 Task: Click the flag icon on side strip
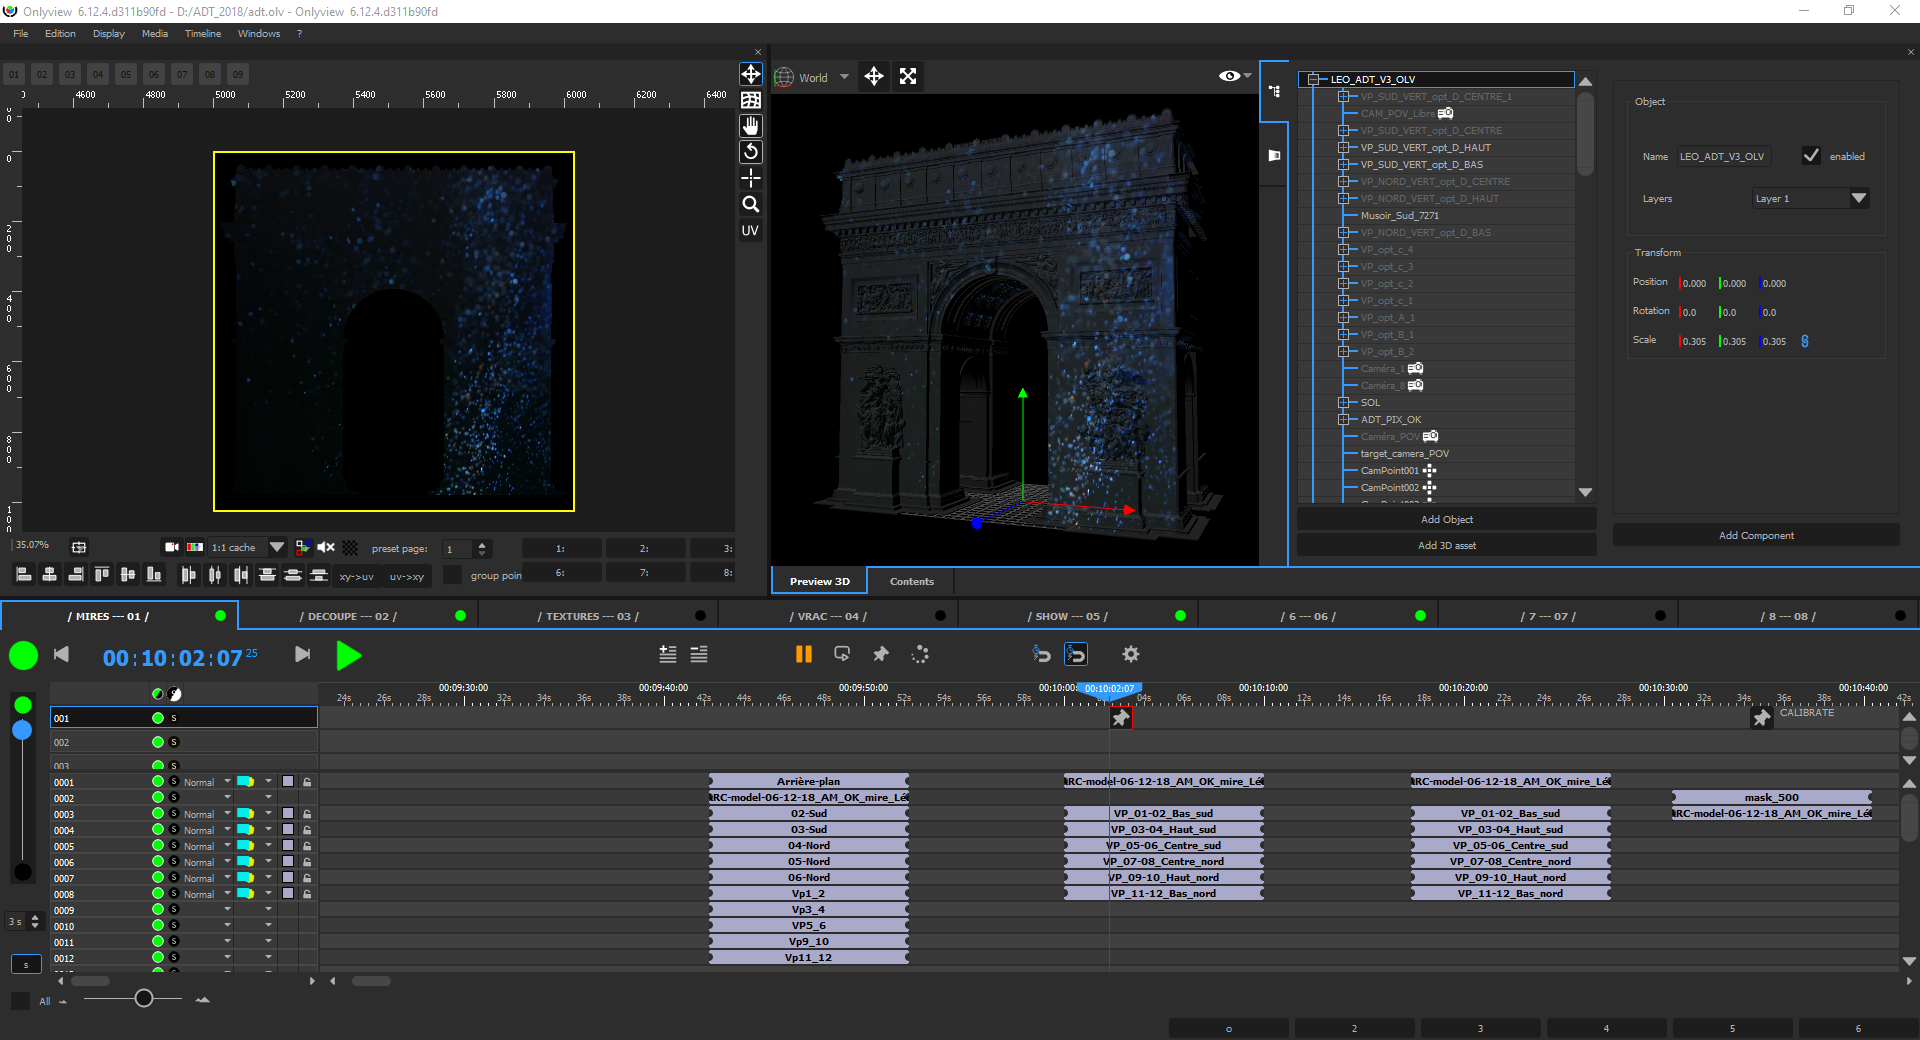(1274, 155)
